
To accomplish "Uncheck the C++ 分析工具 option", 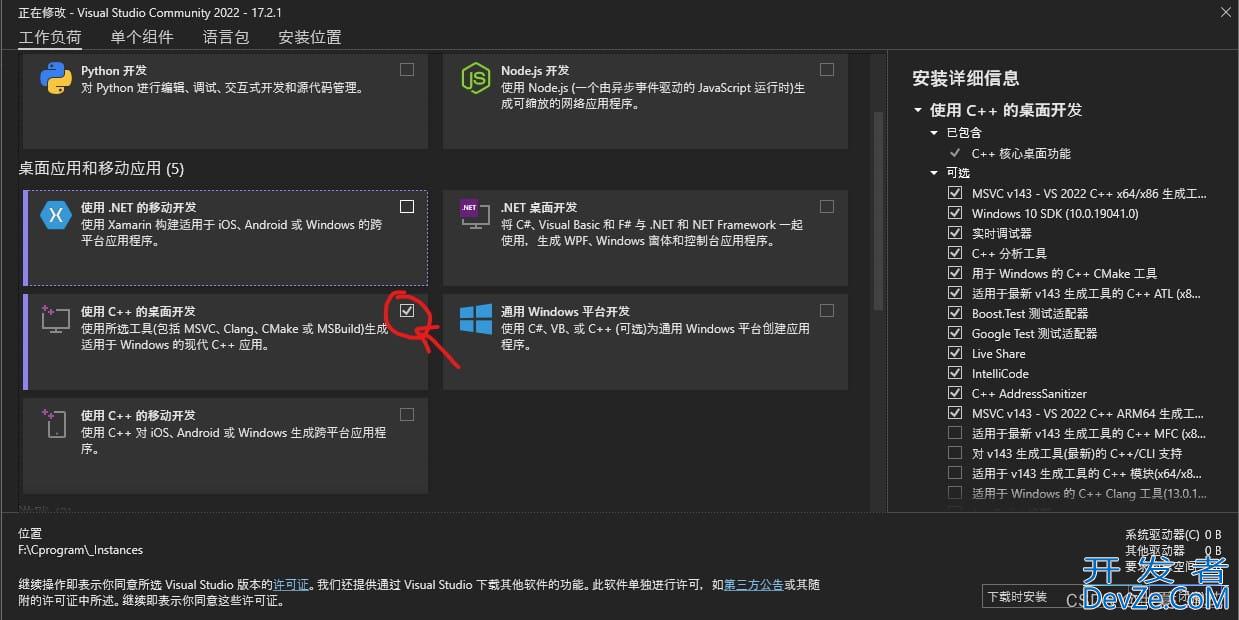I will pyautogui.click(x=955, y=253).
